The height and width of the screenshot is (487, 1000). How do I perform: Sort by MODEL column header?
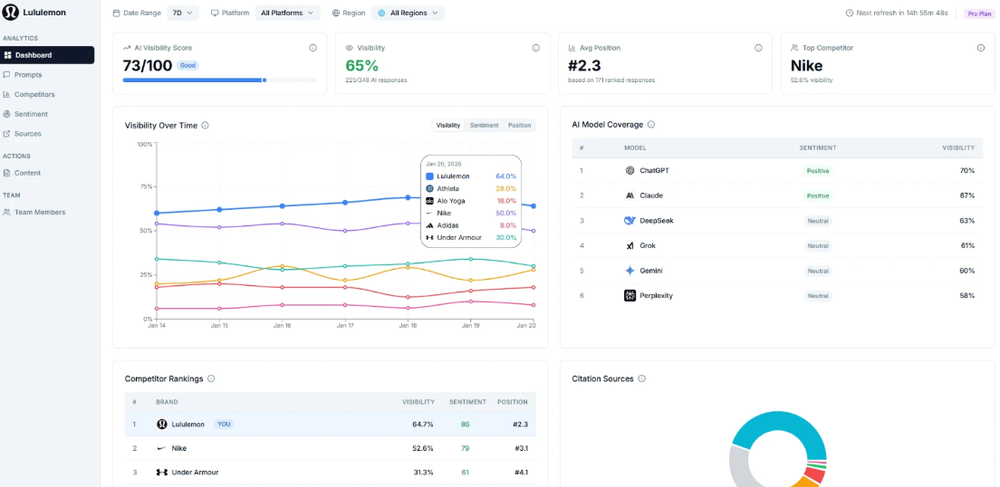(635, 148)
